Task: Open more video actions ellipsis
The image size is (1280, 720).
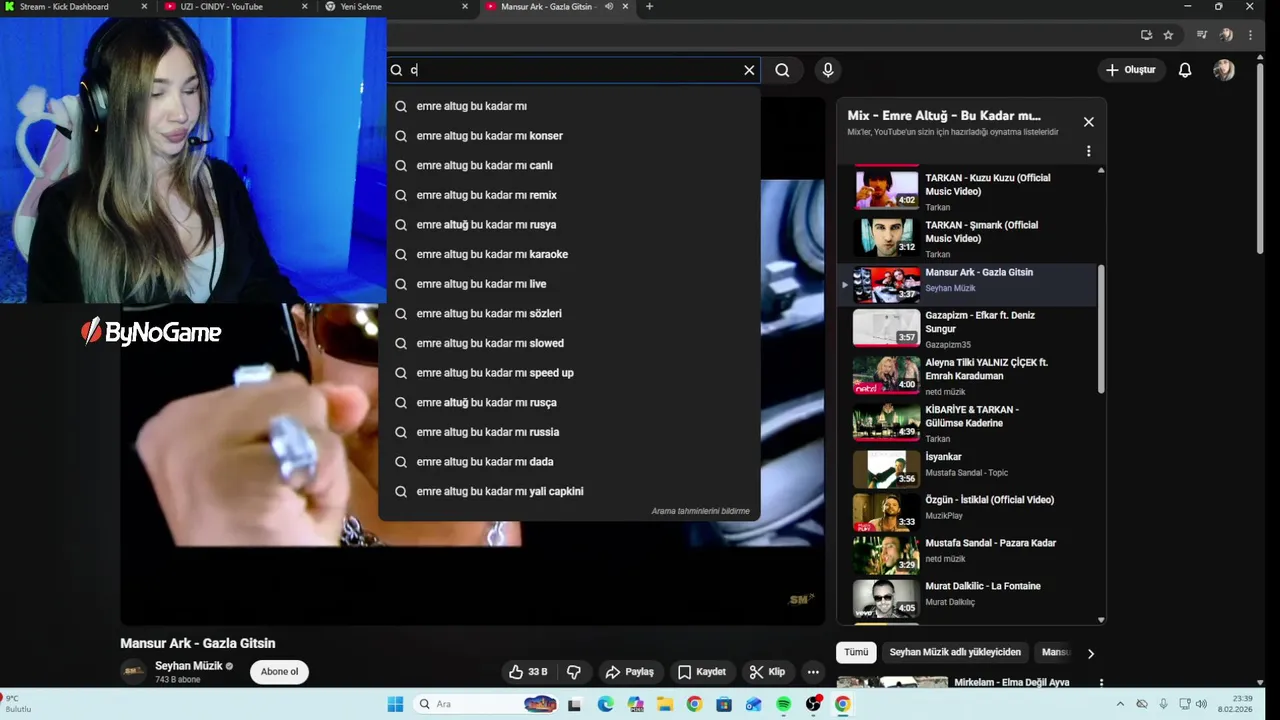Action: coord(813,672)
